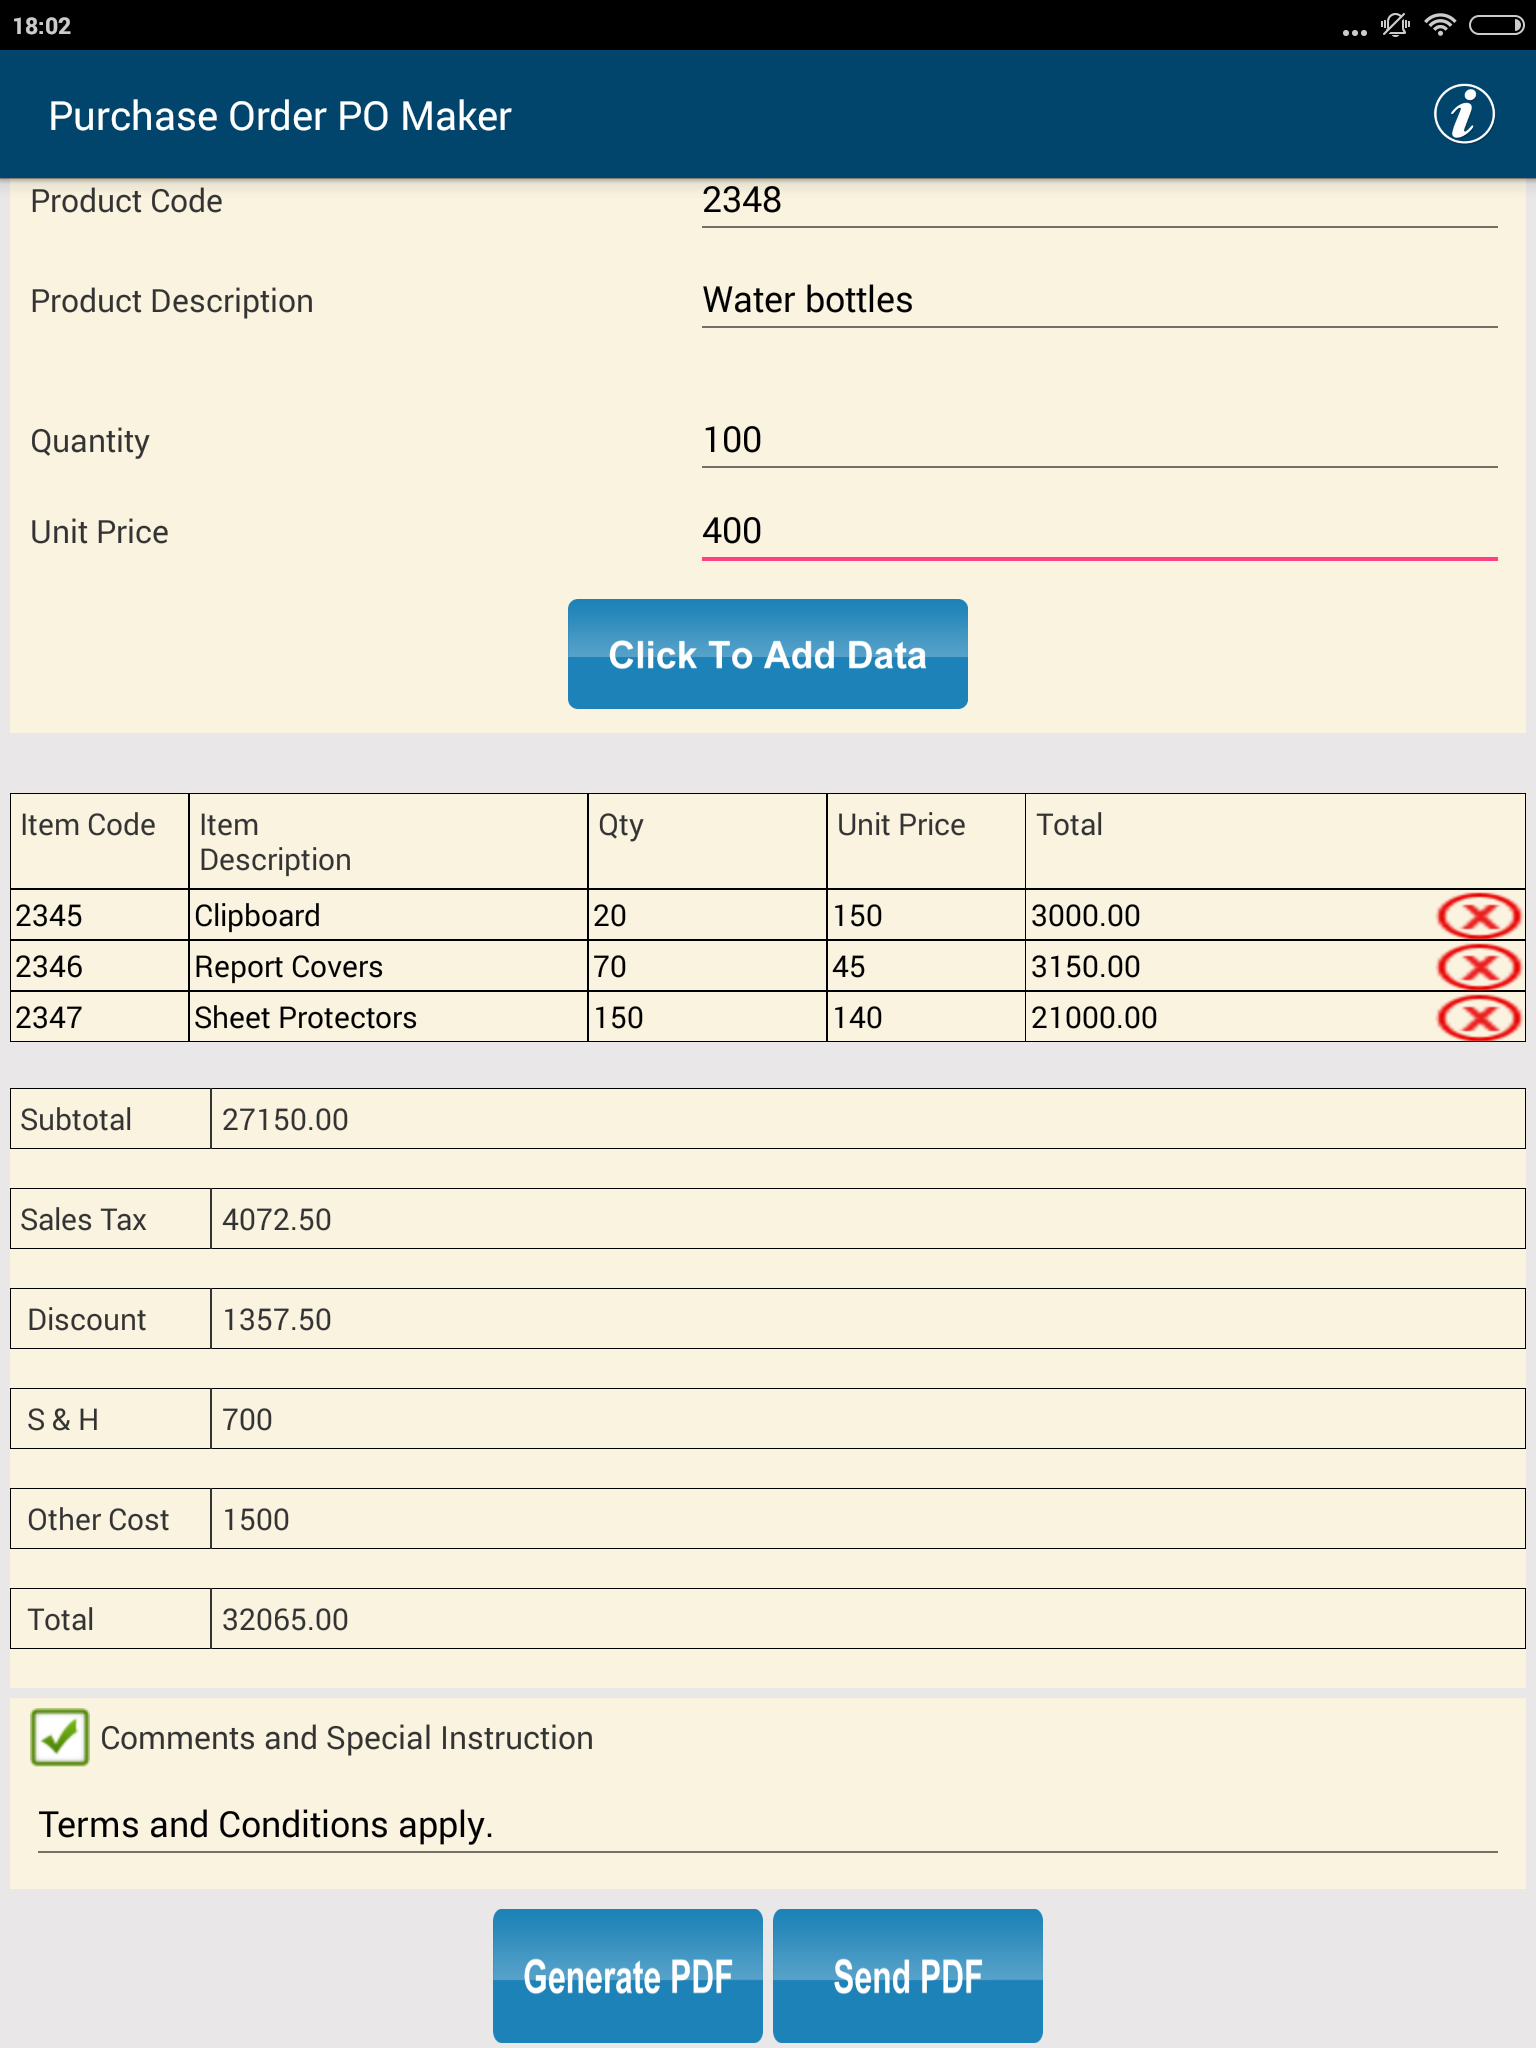Select item code 2346 cell

point(100,966)
